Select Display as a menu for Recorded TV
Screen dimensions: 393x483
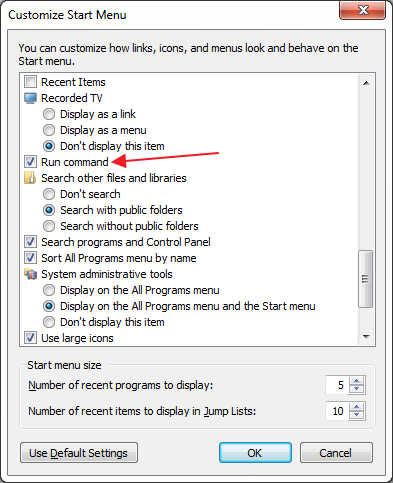point(49,130)
